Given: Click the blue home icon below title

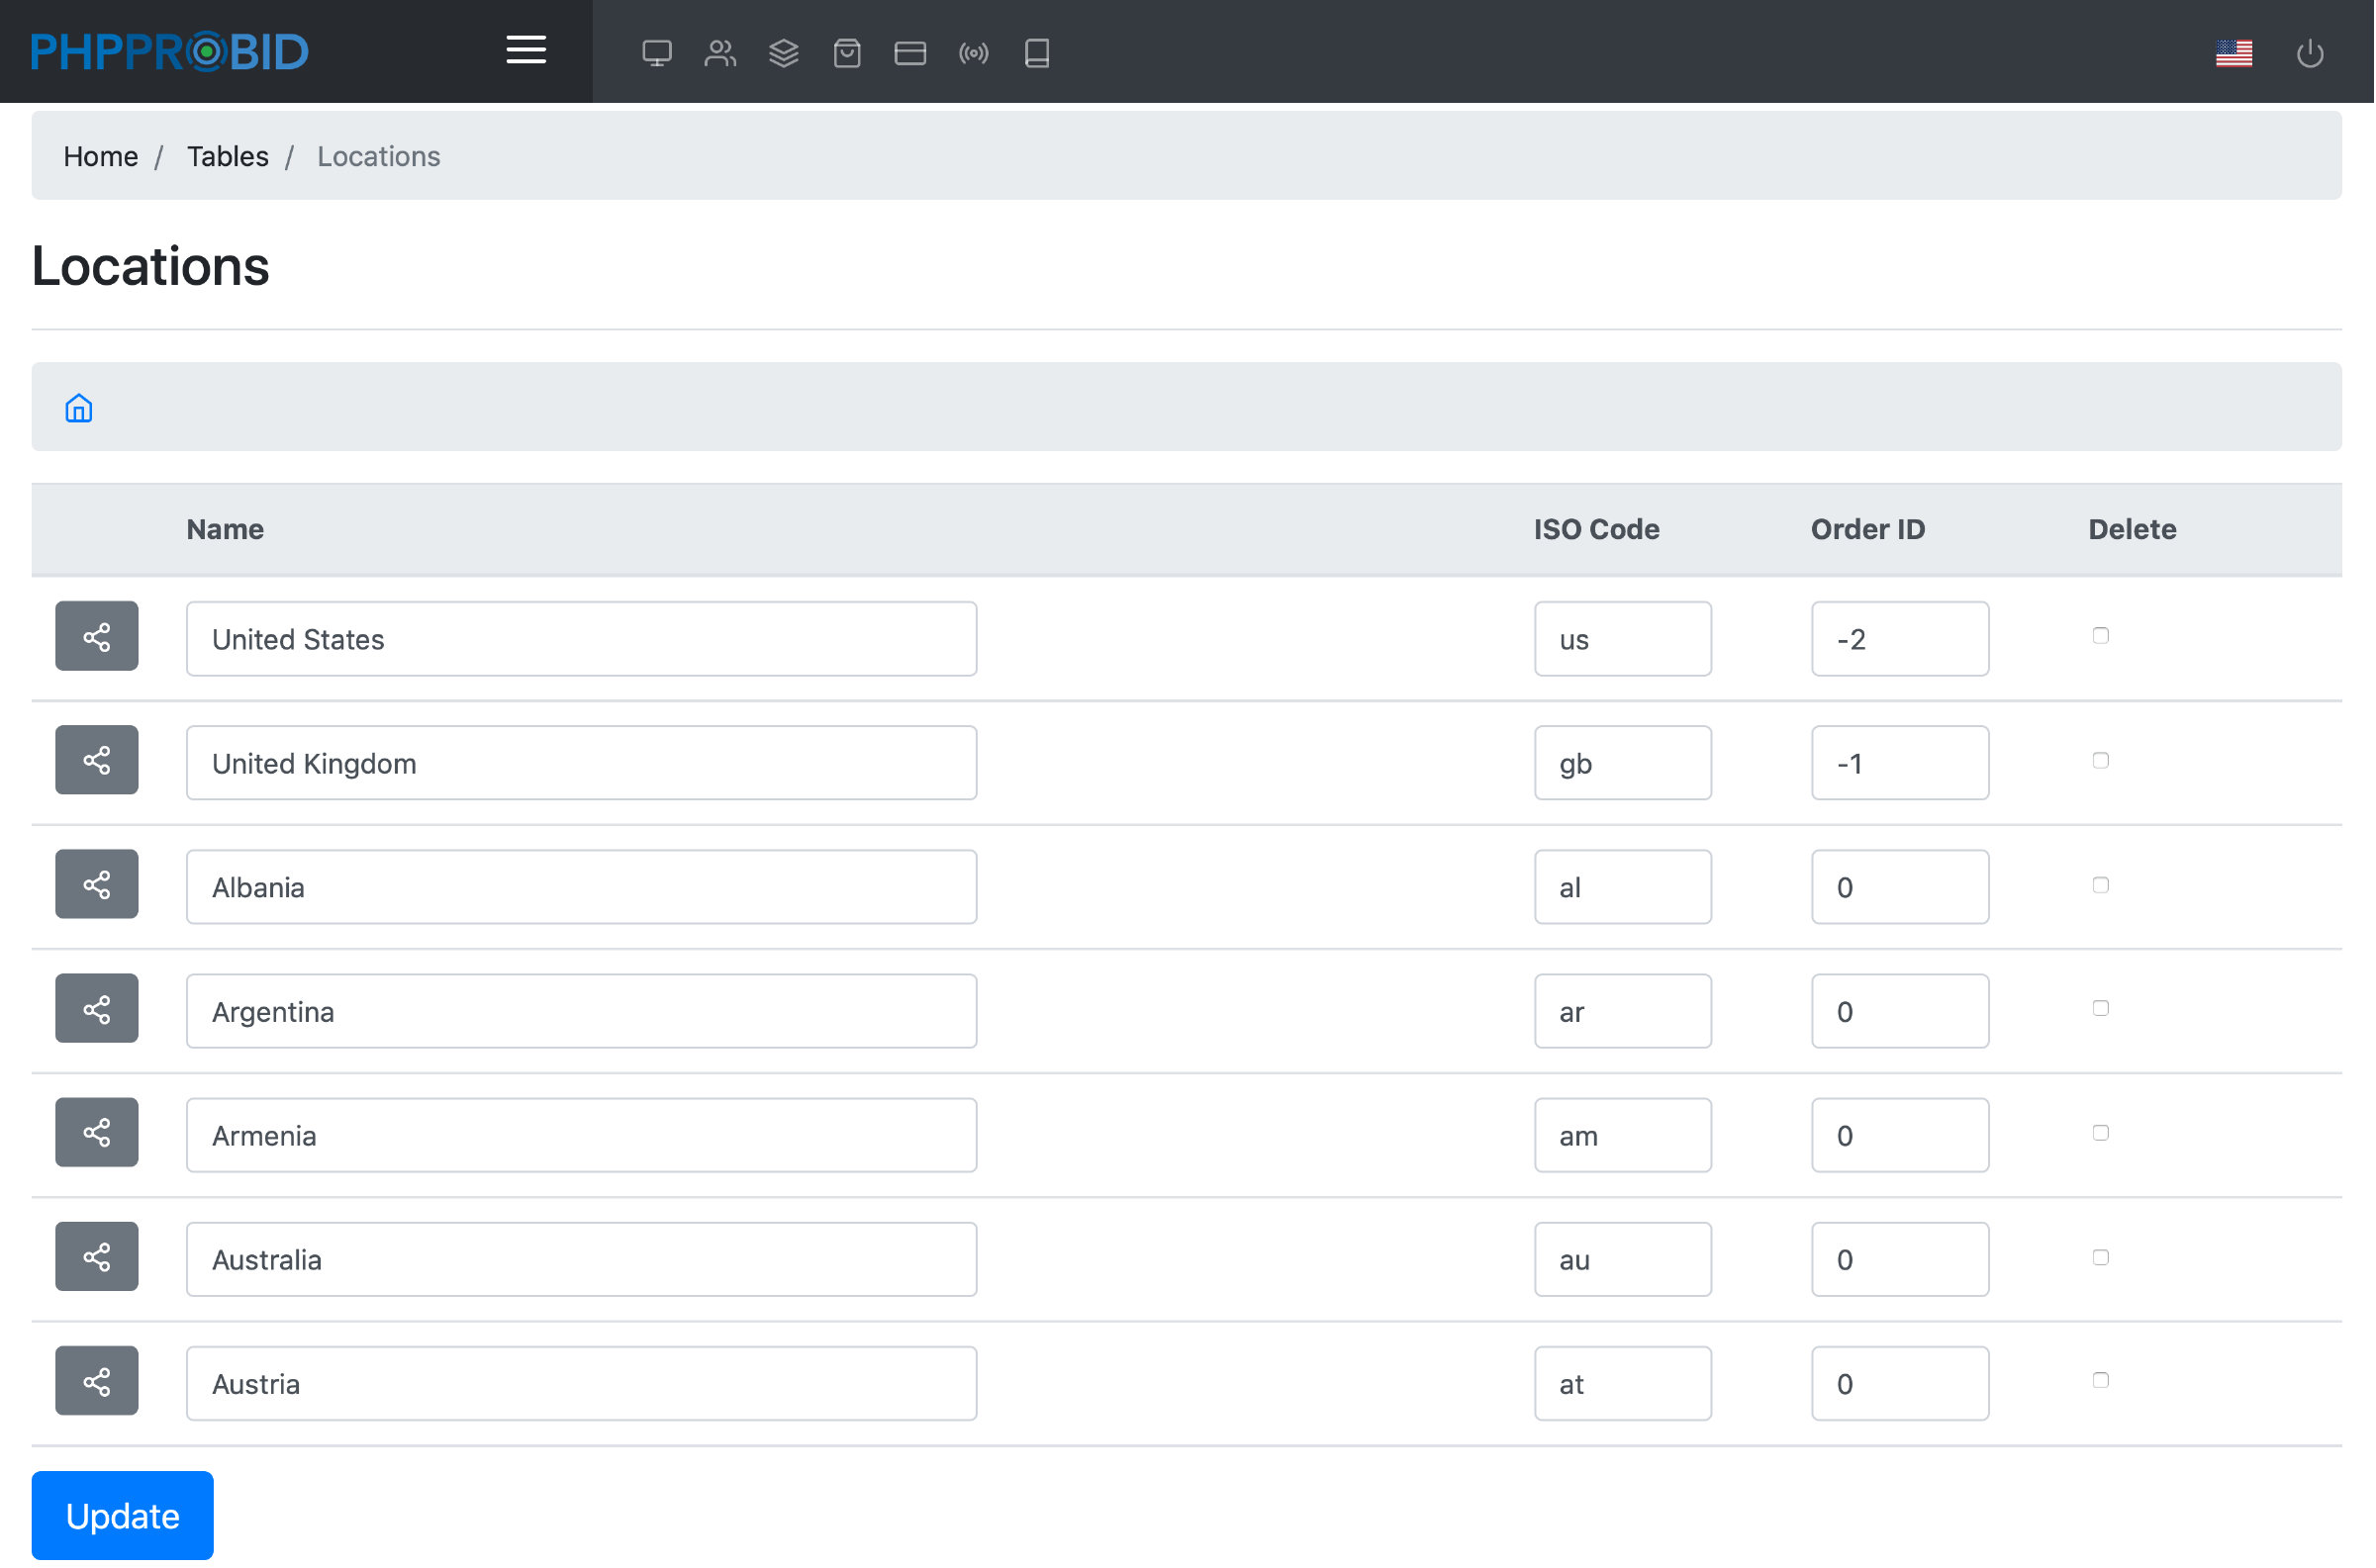Looking at the screenshot, I should pos(79,408).
